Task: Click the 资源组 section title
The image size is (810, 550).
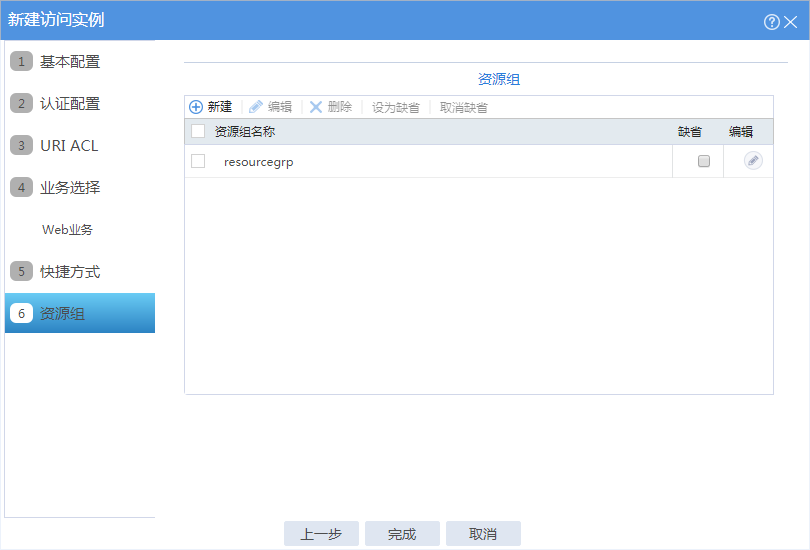Action: 499,79
